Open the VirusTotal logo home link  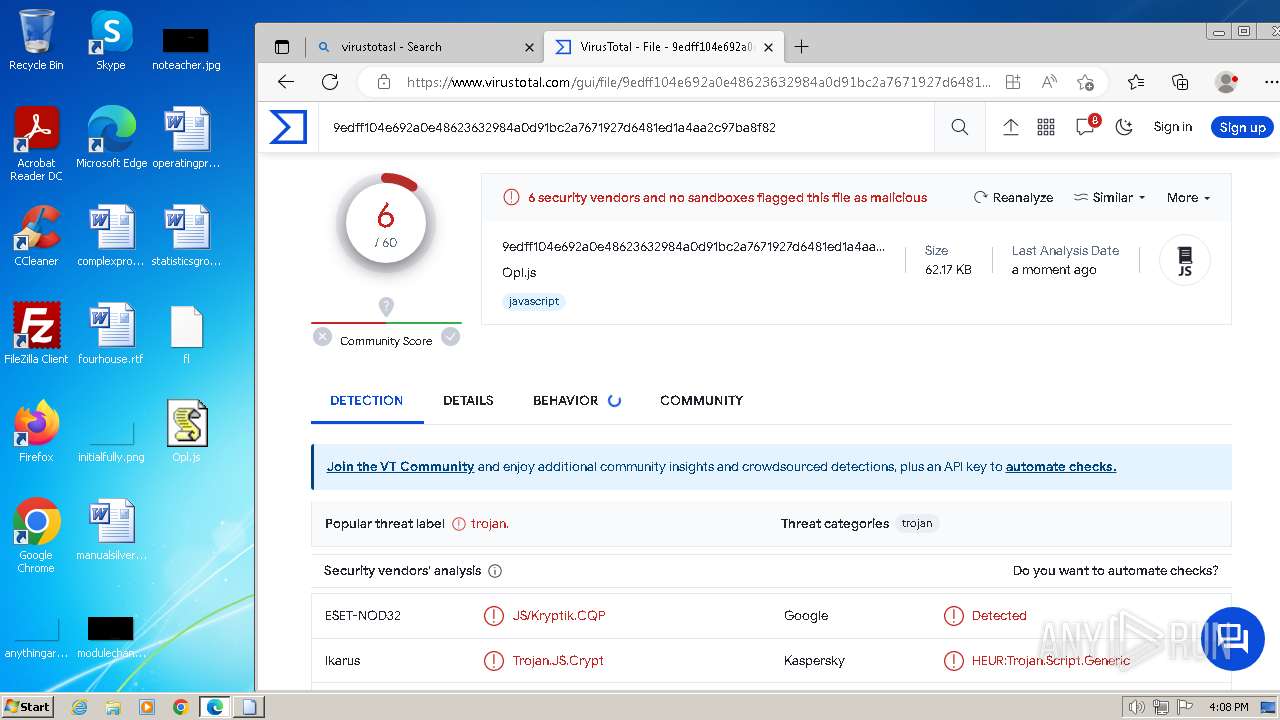288,127
